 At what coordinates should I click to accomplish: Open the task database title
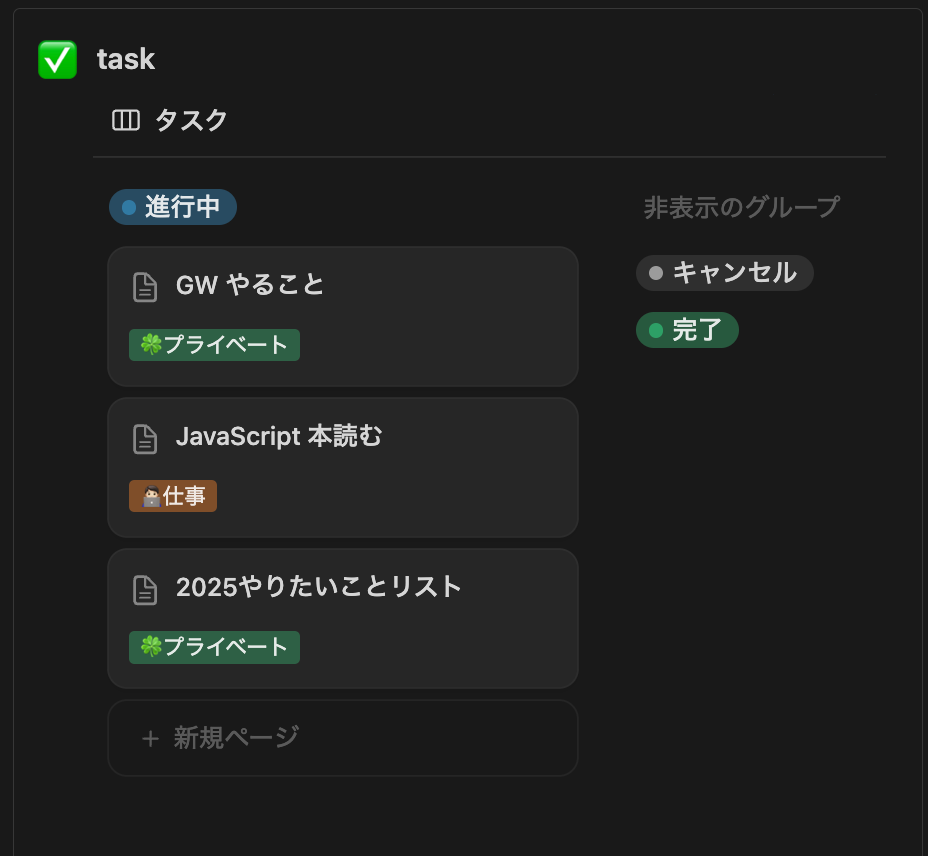tap(125, 59)
